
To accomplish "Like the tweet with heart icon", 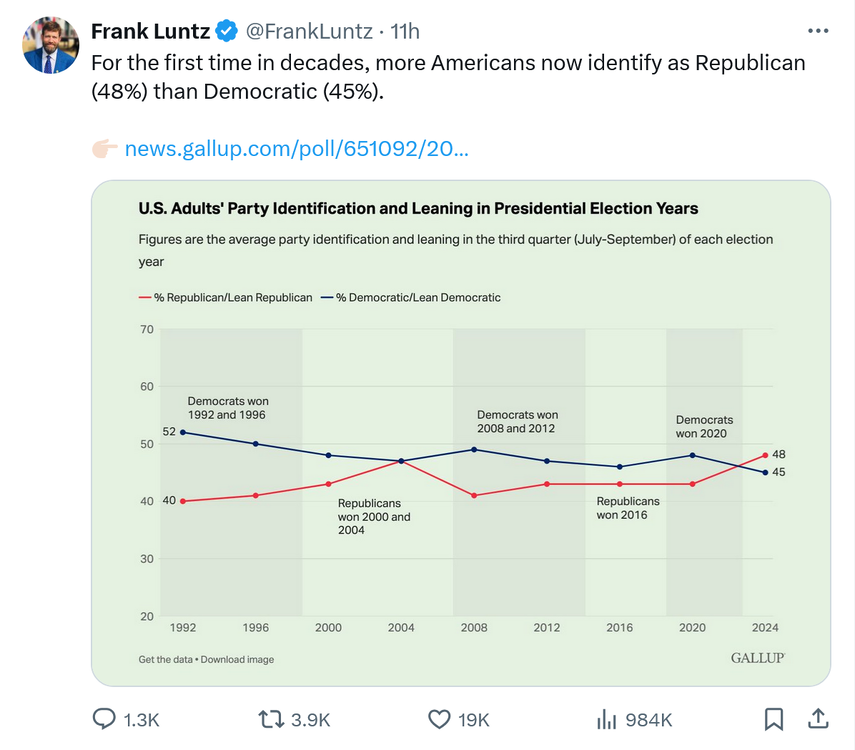I will [438, 719].
